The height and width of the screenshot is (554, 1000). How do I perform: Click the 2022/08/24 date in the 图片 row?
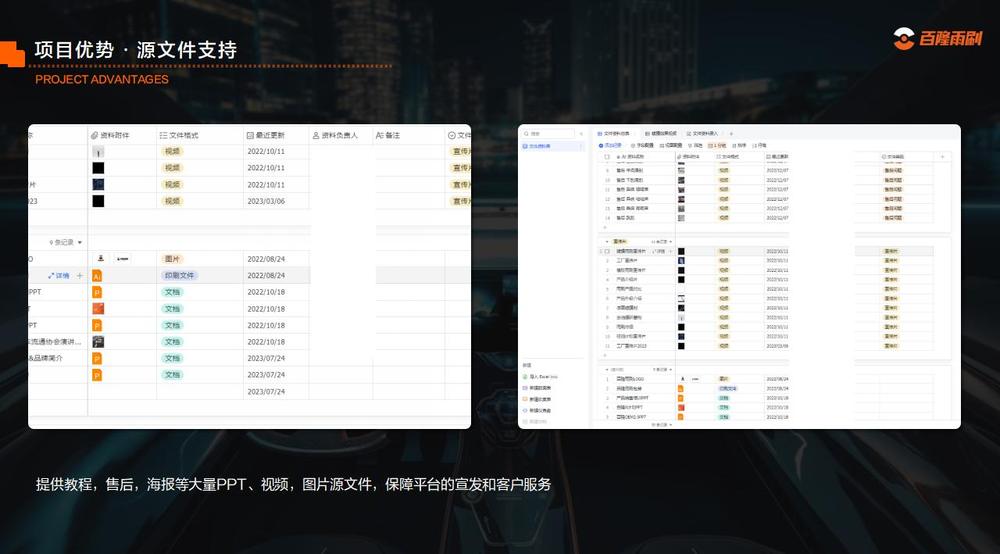click(x=266, y=259)
